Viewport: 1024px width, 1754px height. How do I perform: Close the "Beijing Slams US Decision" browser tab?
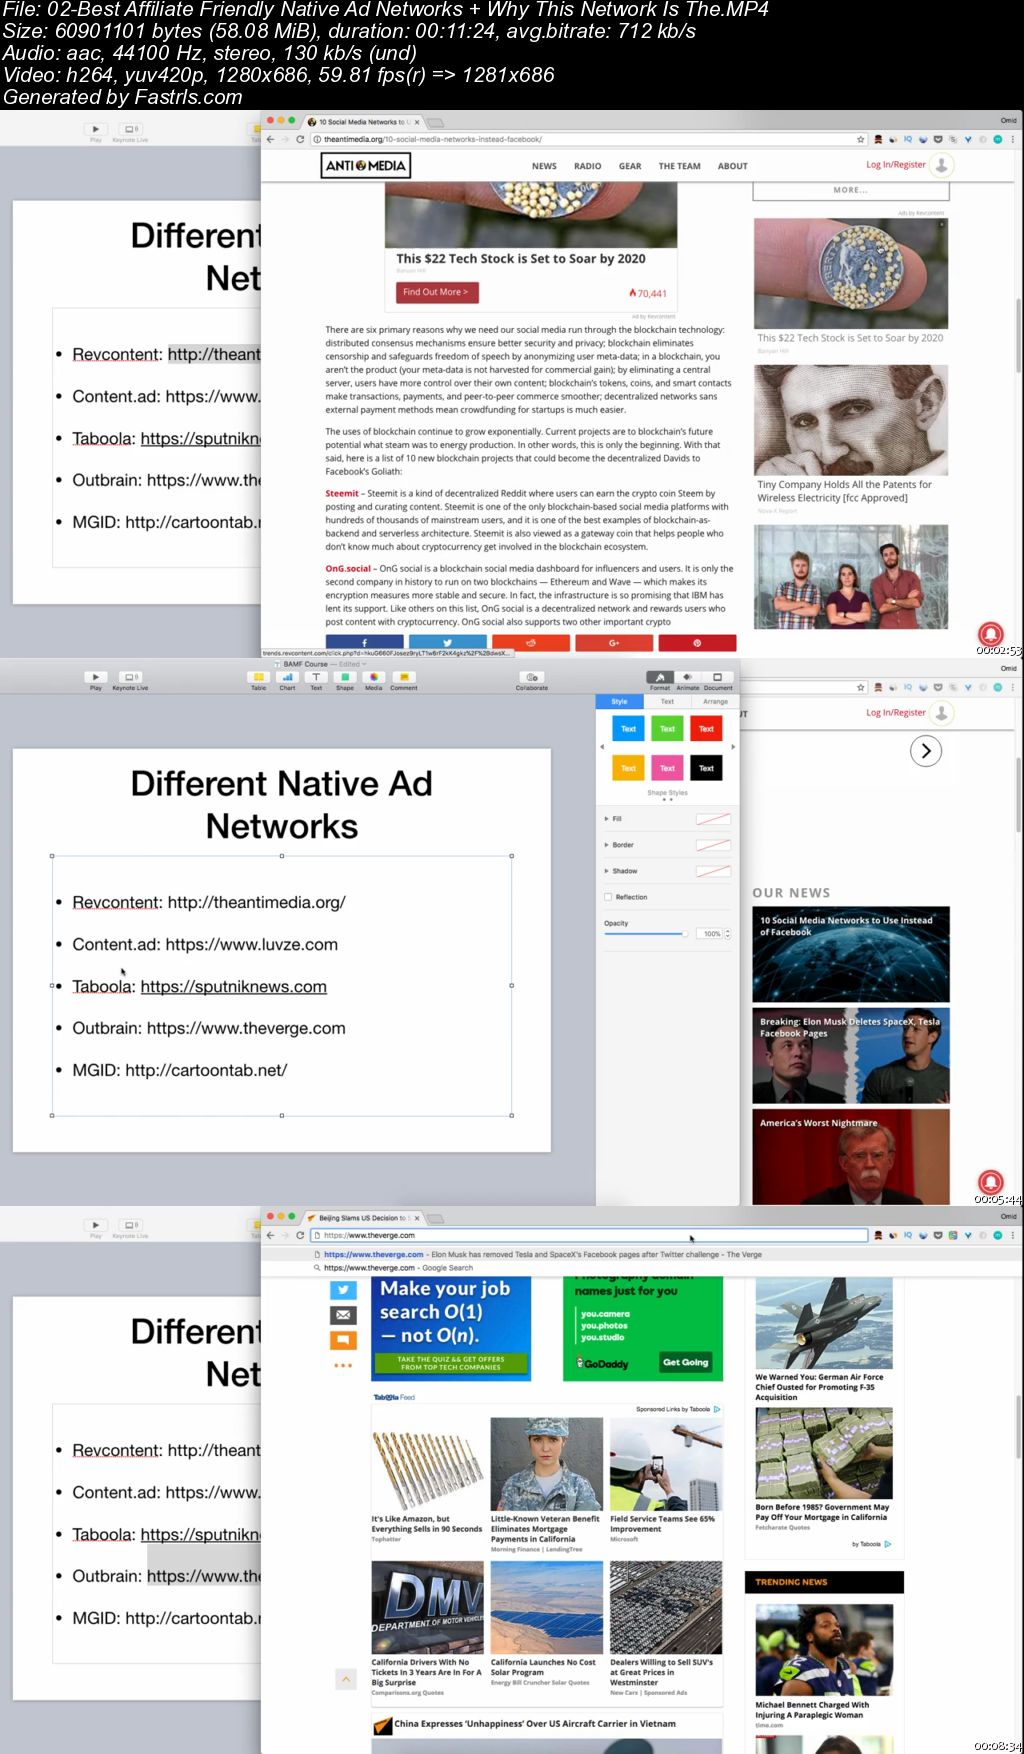tap(417, 1218)
